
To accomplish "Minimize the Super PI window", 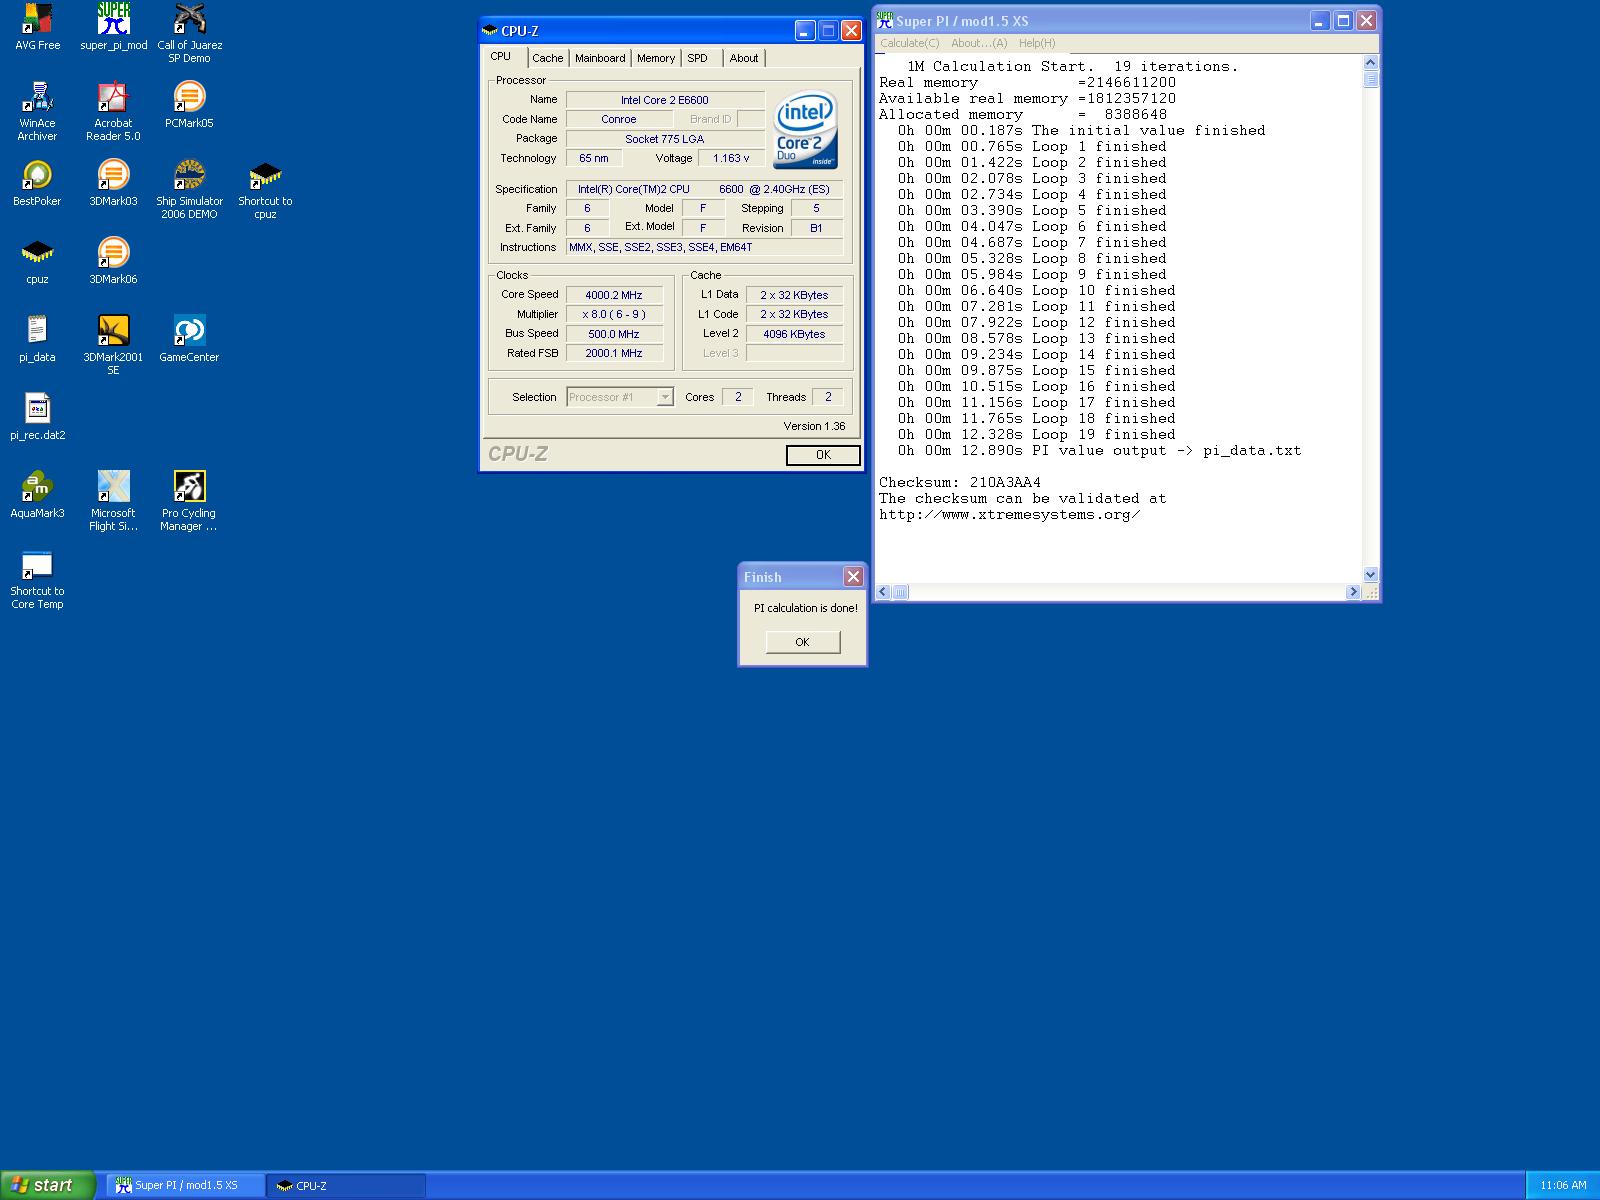I will click(x=1320, y=21).
